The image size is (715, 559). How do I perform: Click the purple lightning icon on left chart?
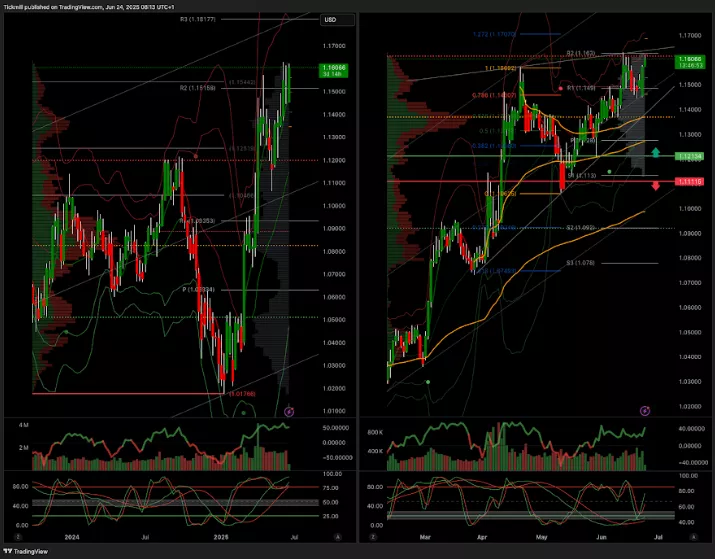(x=289, y=410)
